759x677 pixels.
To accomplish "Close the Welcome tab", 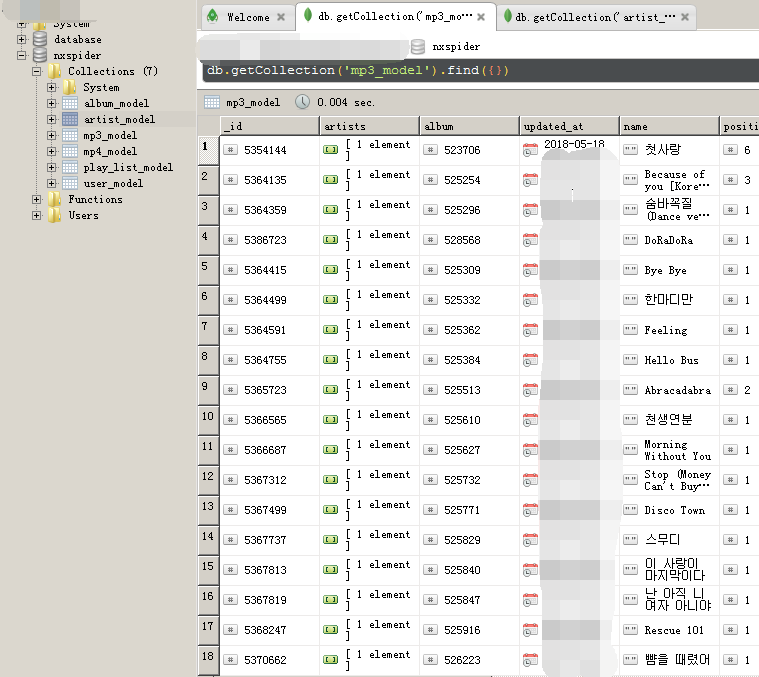I will click(x=281, y=17).
